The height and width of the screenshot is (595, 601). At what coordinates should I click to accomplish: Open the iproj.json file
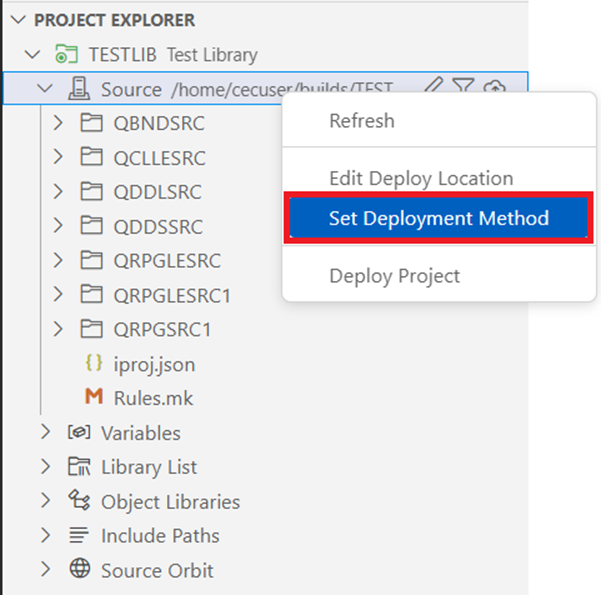pos(139,364)
